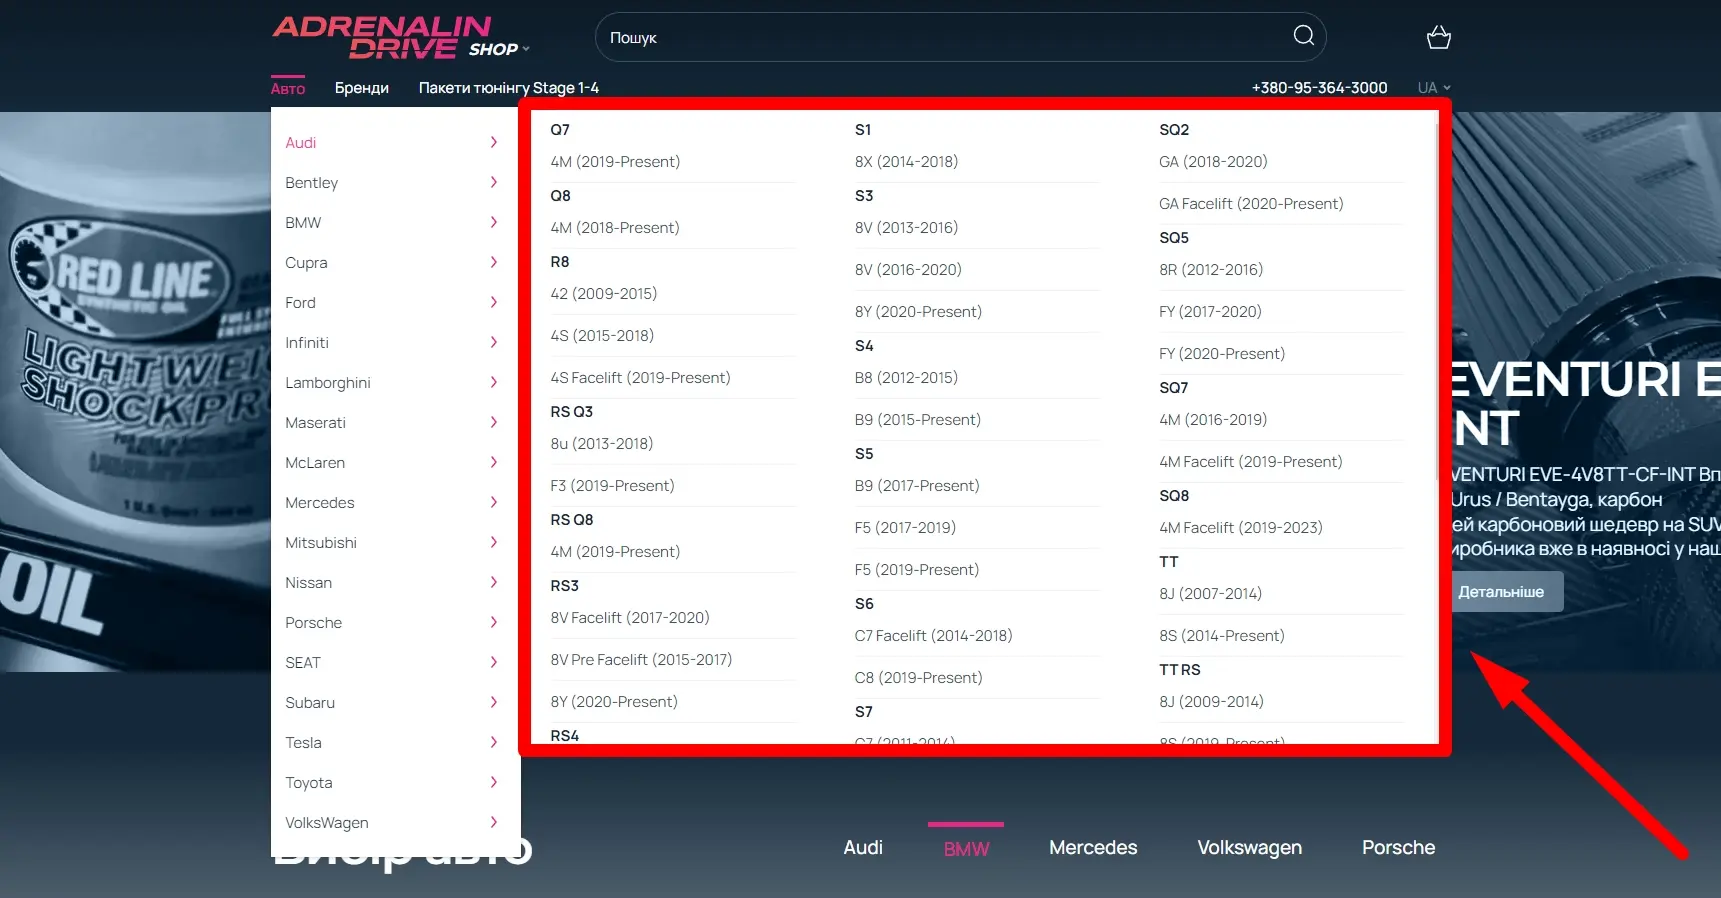The width and height of the screenshot is (1721, 898).
Task: Select S3 8V (2013-2016)
Action: [906, 227]
